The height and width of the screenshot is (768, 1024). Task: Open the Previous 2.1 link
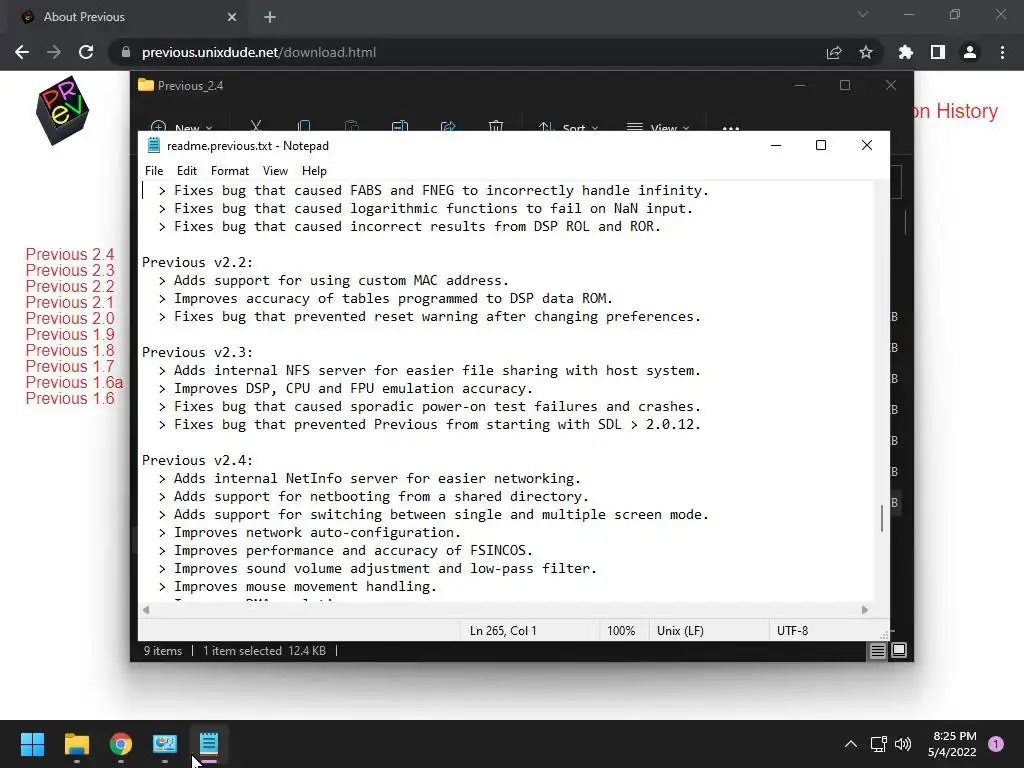(70, 302)
